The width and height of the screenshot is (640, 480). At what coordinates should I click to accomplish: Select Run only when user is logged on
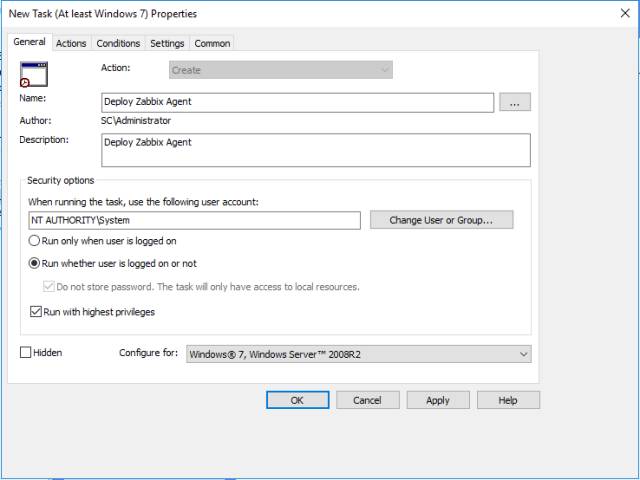(36, 241)
